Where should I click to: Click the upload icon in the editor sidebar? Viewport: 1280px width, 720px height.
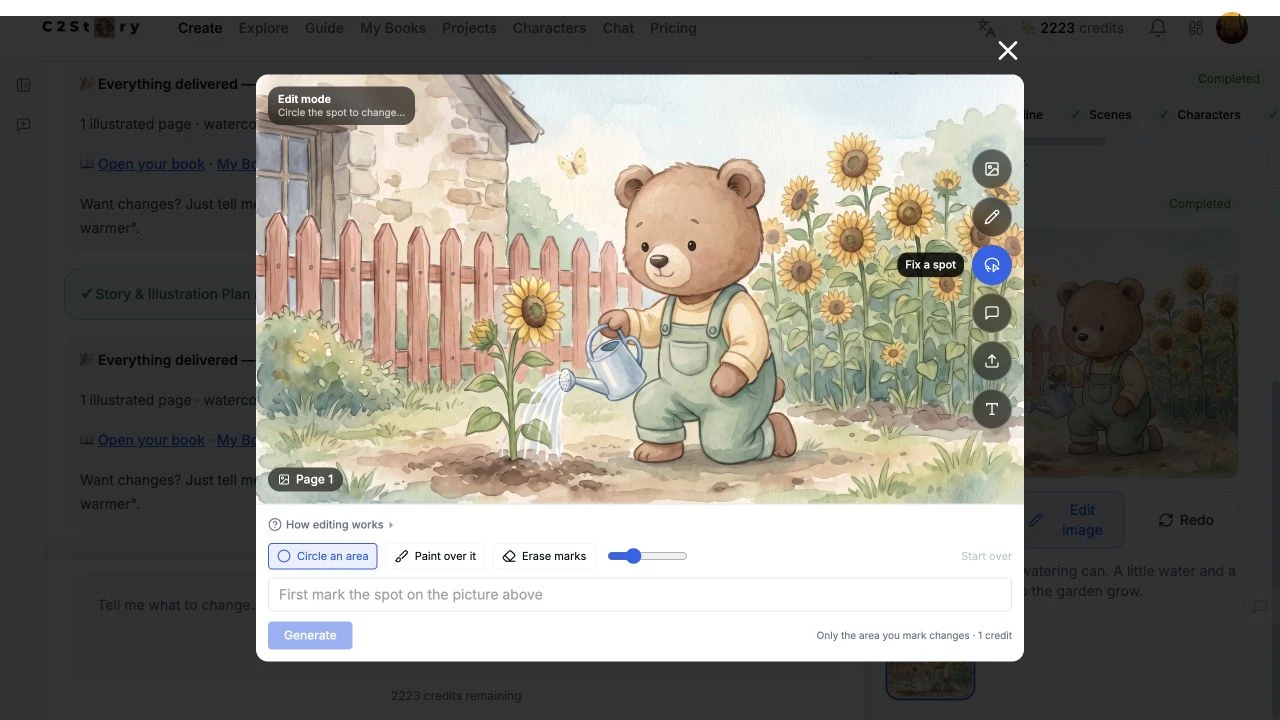992,361
